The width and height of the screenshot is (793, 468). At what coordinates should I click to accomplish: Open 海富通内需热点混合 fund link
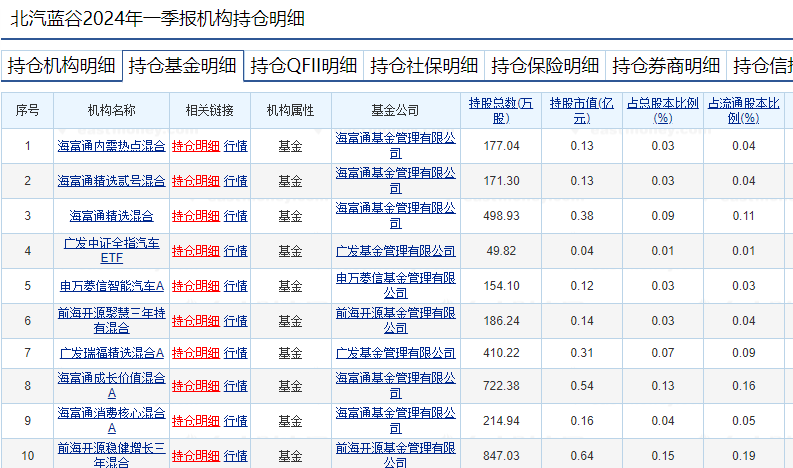coord(111,146)
